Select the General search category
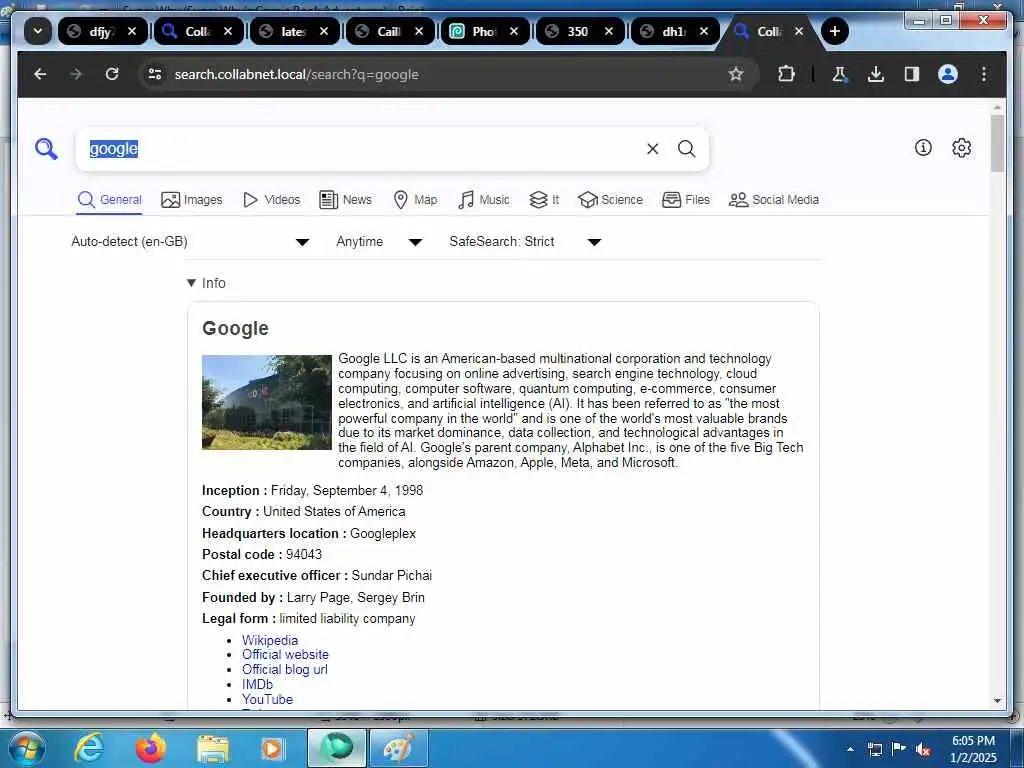 click(109, 200)
